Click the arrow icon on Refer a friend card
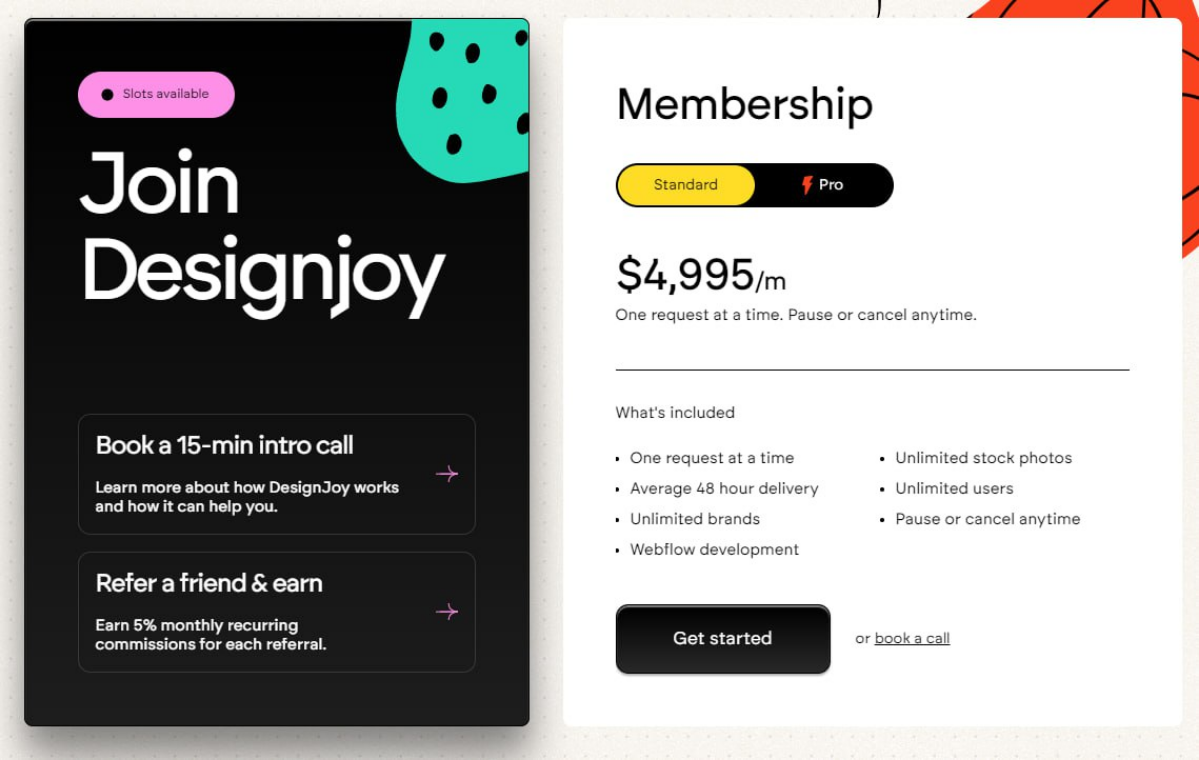 click(447, 612)
